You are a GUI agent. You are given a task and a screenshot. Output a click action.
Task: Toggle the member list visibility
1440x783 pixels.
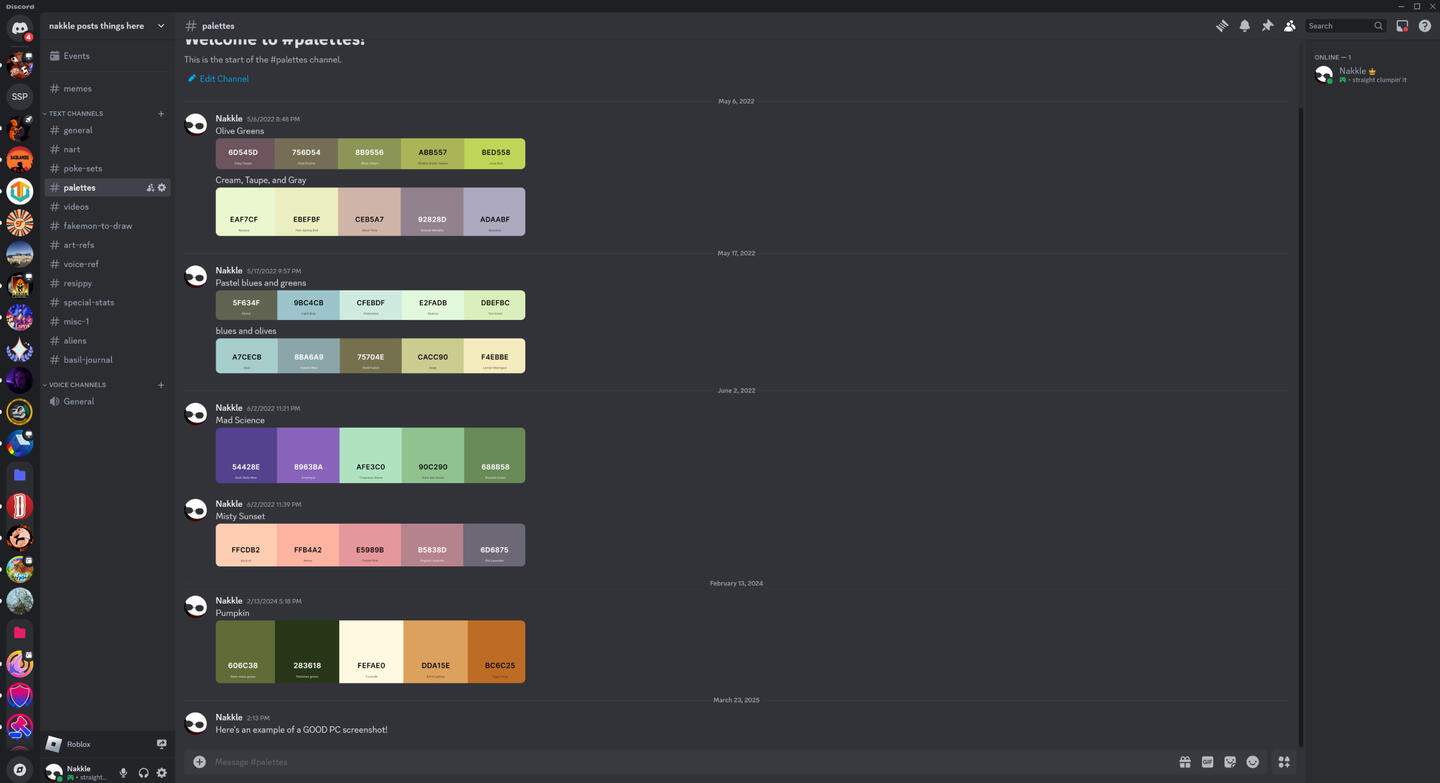(1290, 26)
